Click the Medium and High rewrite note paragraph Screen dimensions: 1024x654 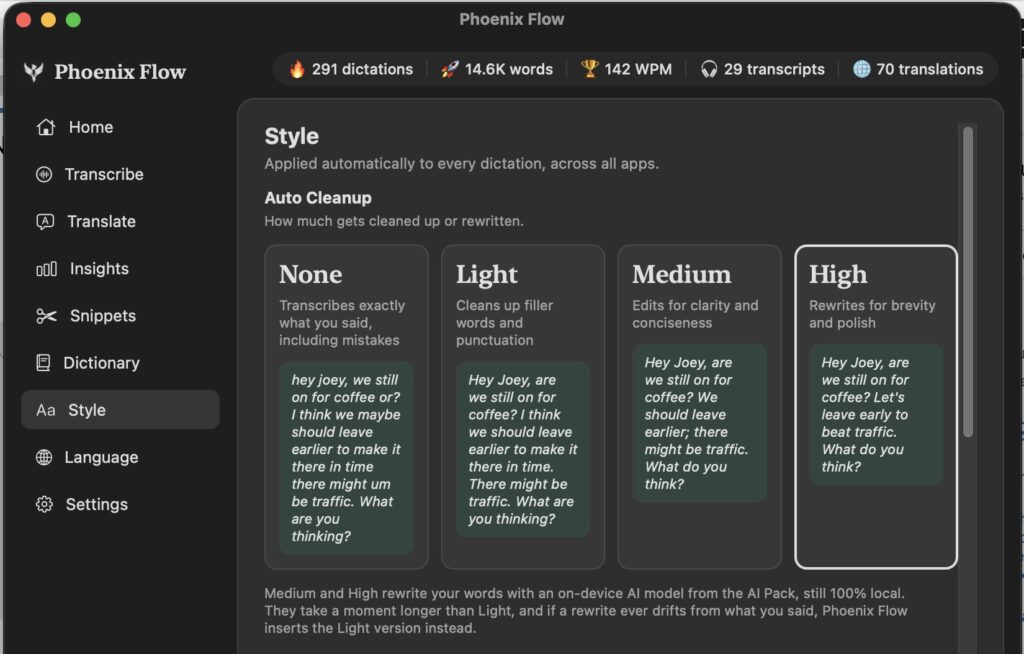pos(586,611)
